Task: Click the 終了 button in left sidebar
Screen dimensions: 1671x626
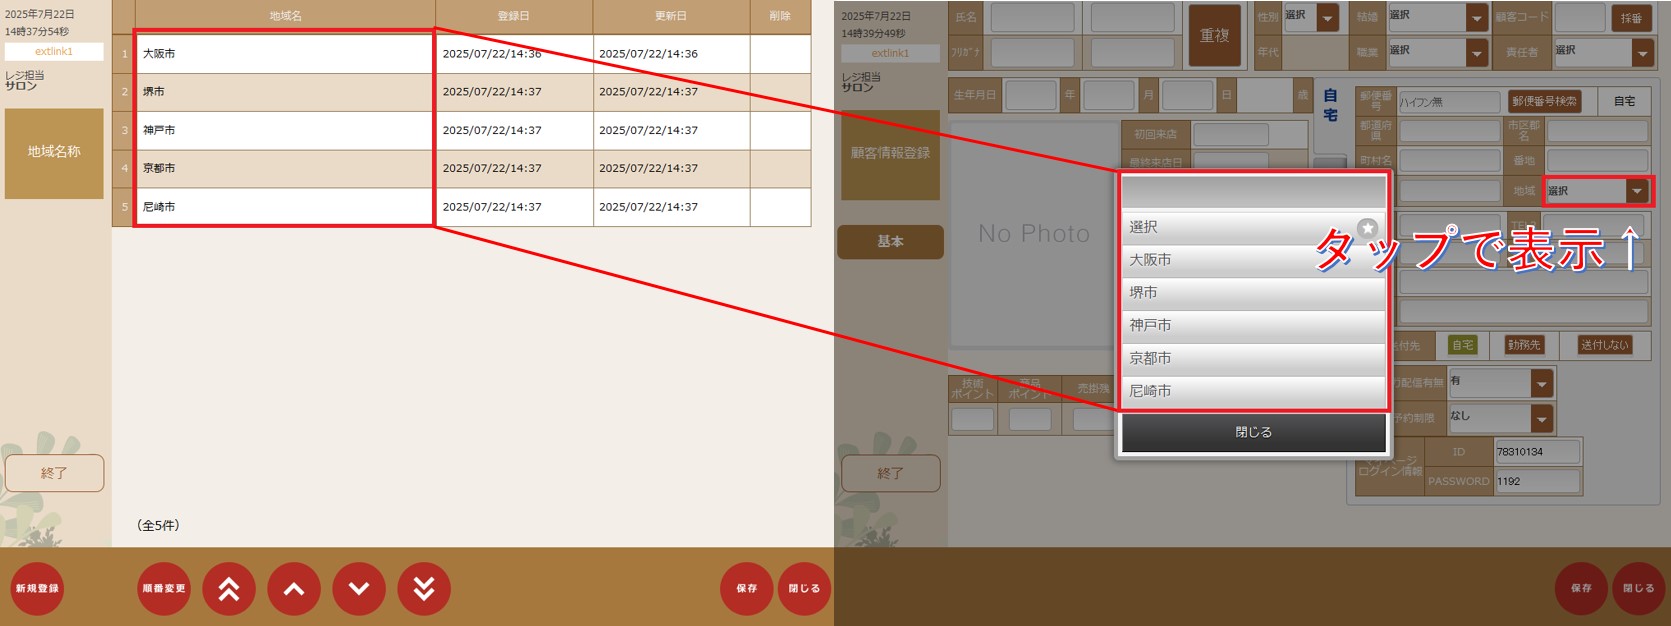Action: tap(54, 473)
